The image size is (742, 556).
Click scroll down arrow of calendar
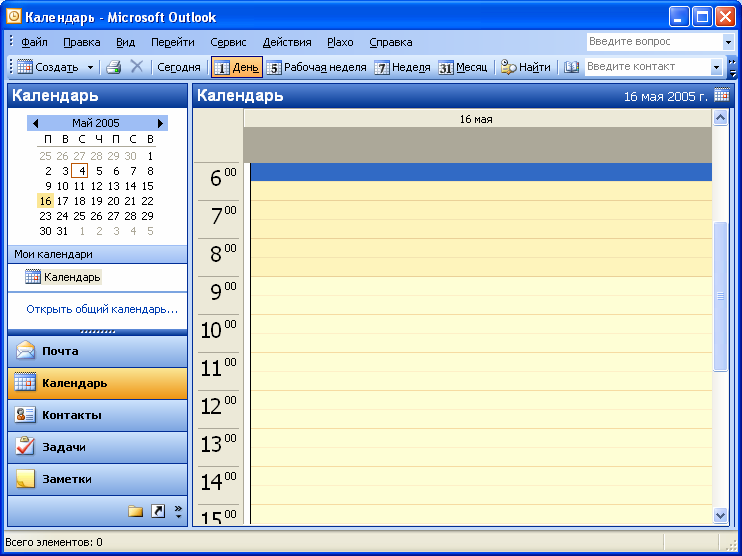(720, 515)
